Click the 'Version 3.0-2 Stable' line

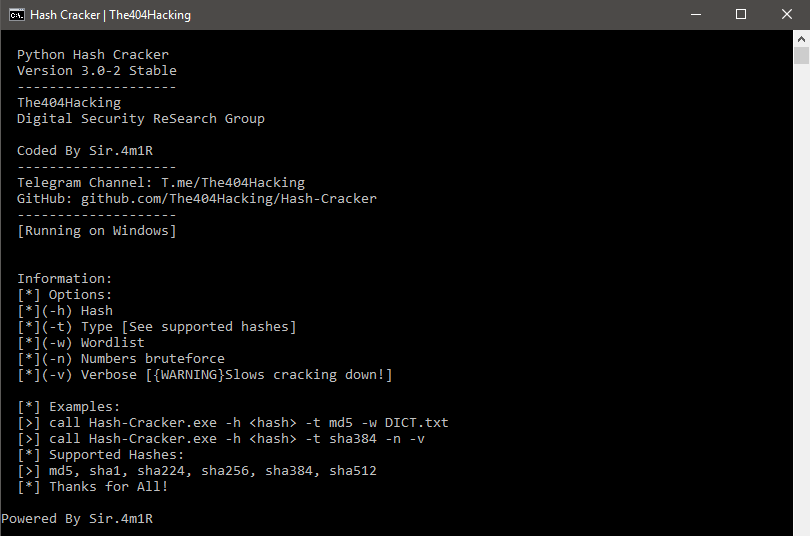coord(97,71)
